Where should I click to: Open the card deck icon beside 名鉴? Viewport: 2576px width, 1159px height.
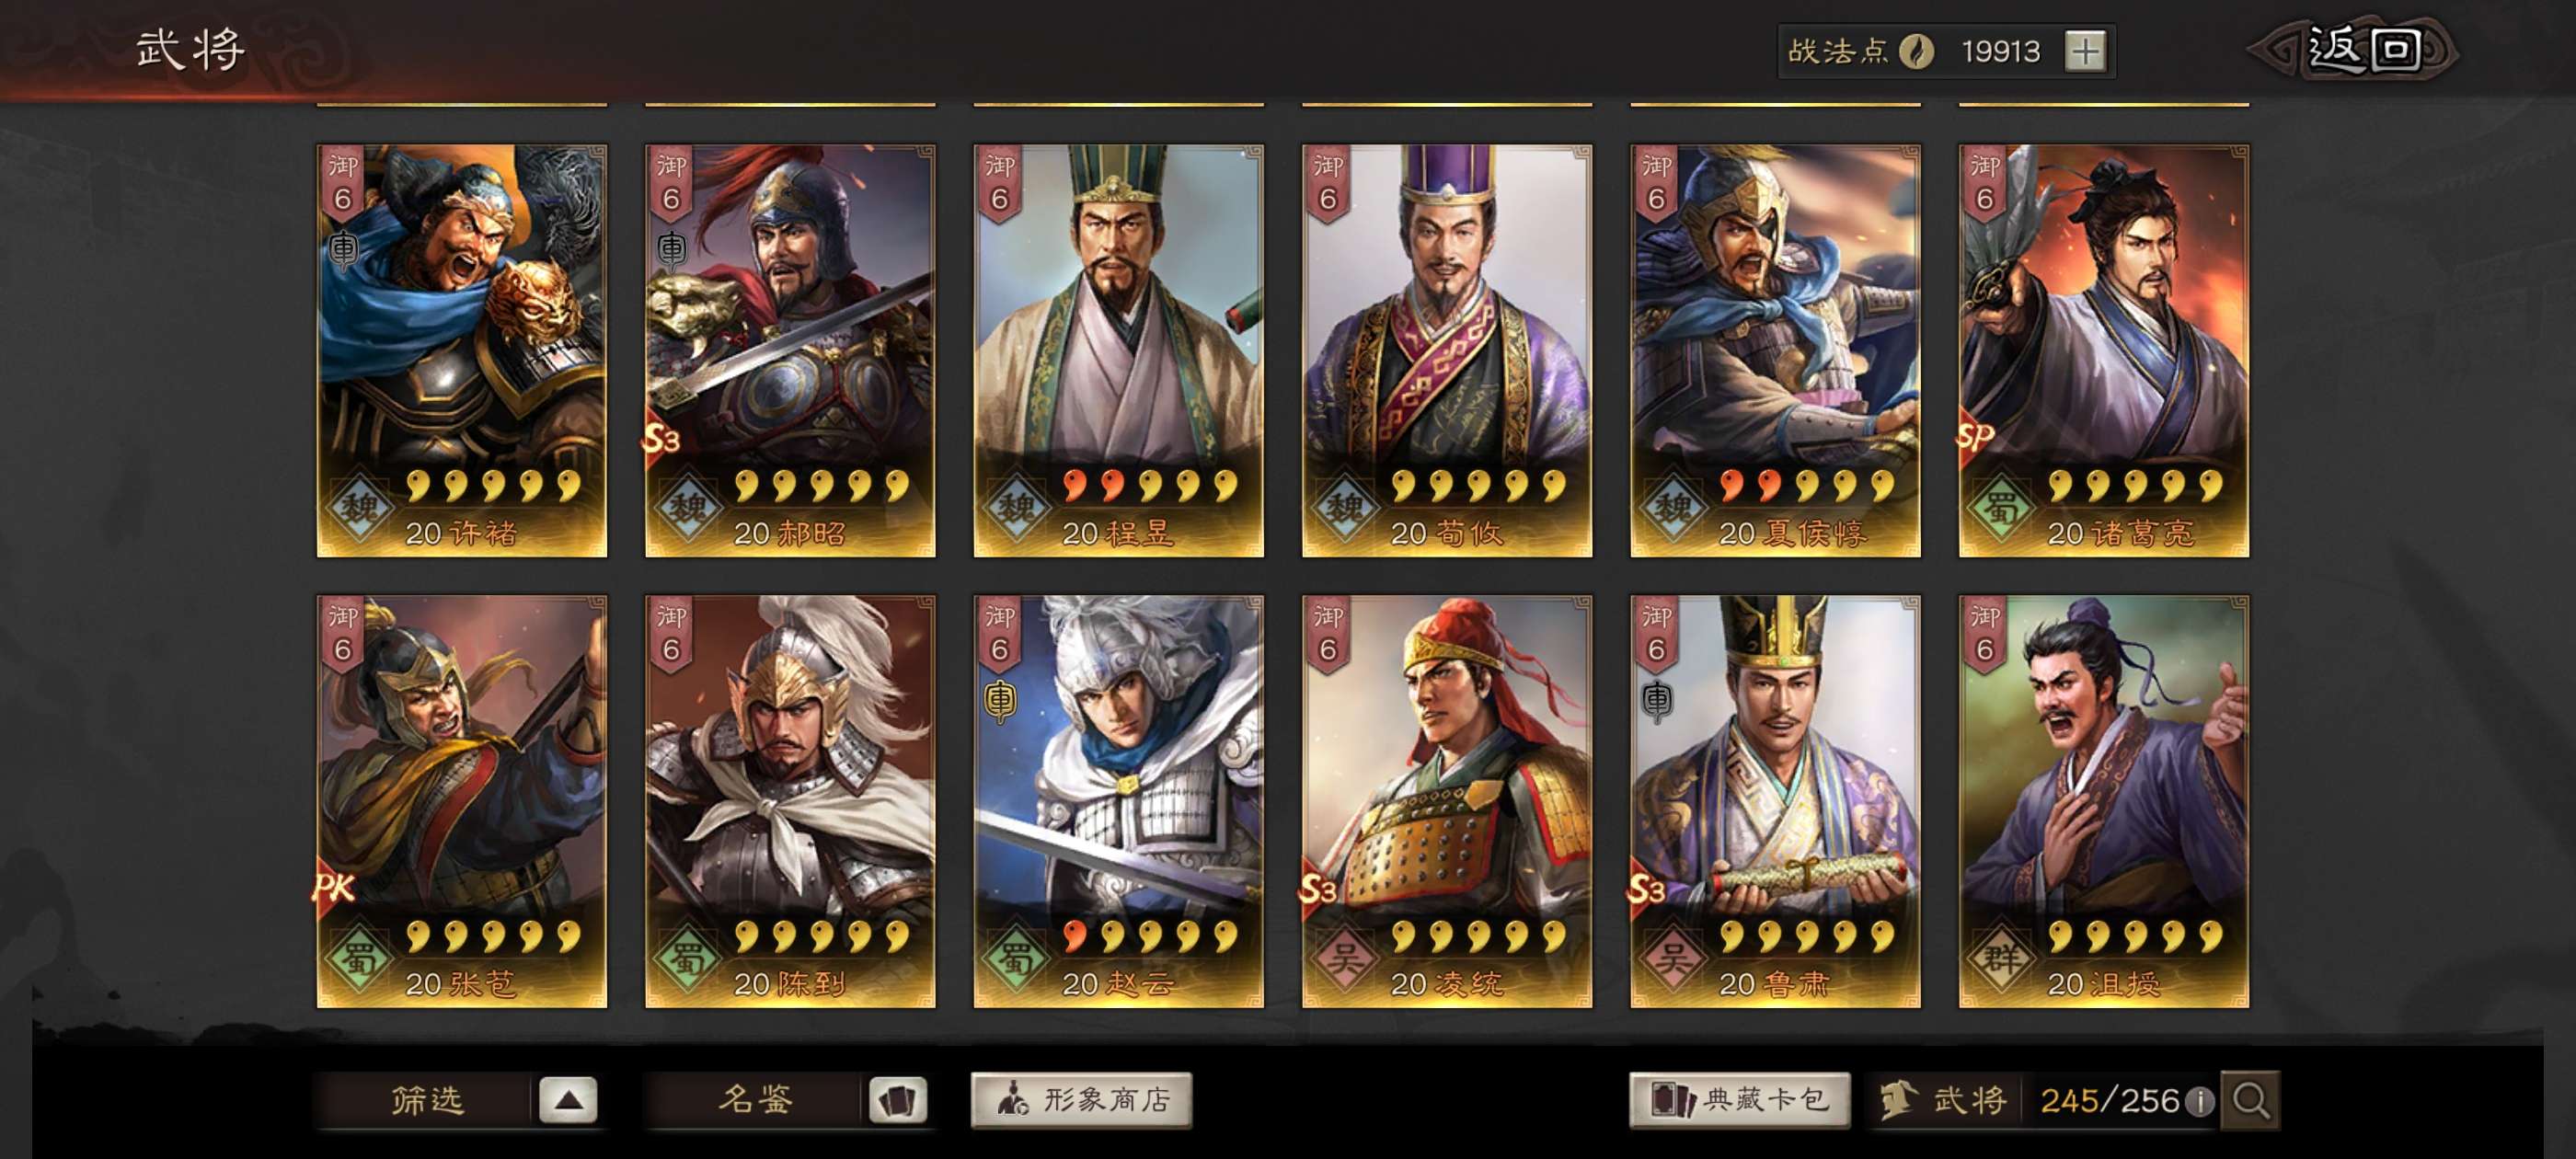(x=898, y=1100)
